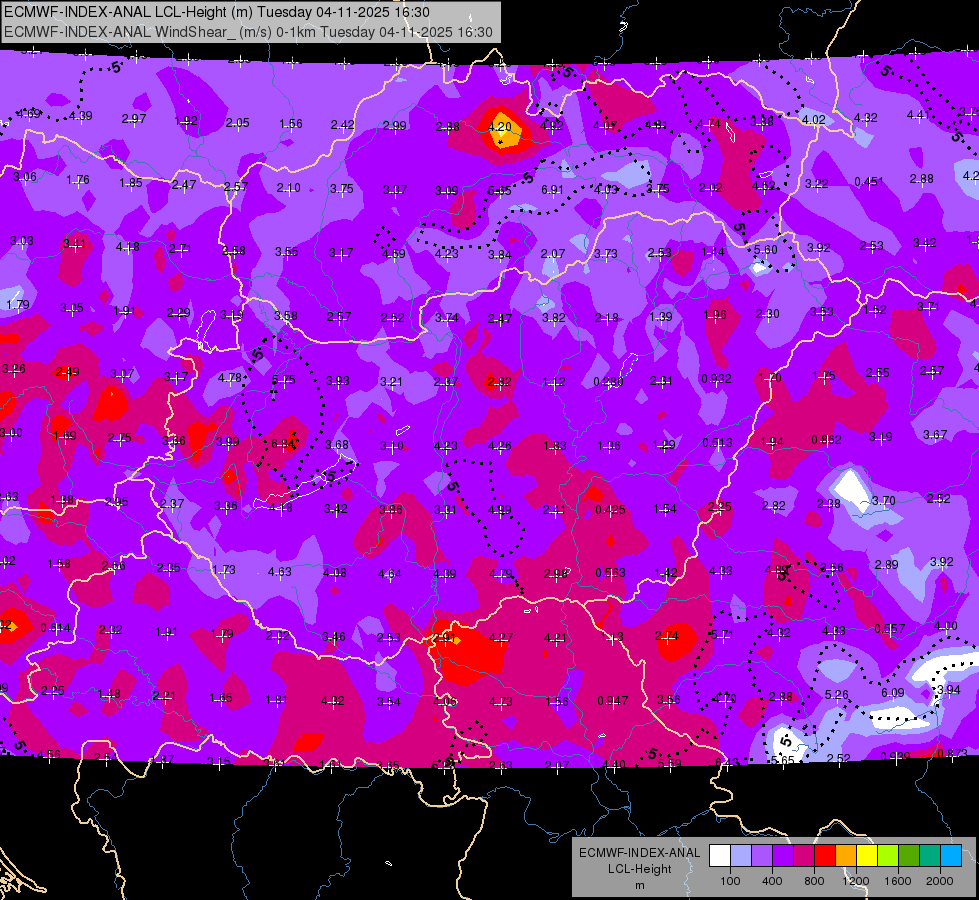This screenshot has height=900, width=979.
Task: Click the wind shear value 0.947
Action: tap(612, 701)
